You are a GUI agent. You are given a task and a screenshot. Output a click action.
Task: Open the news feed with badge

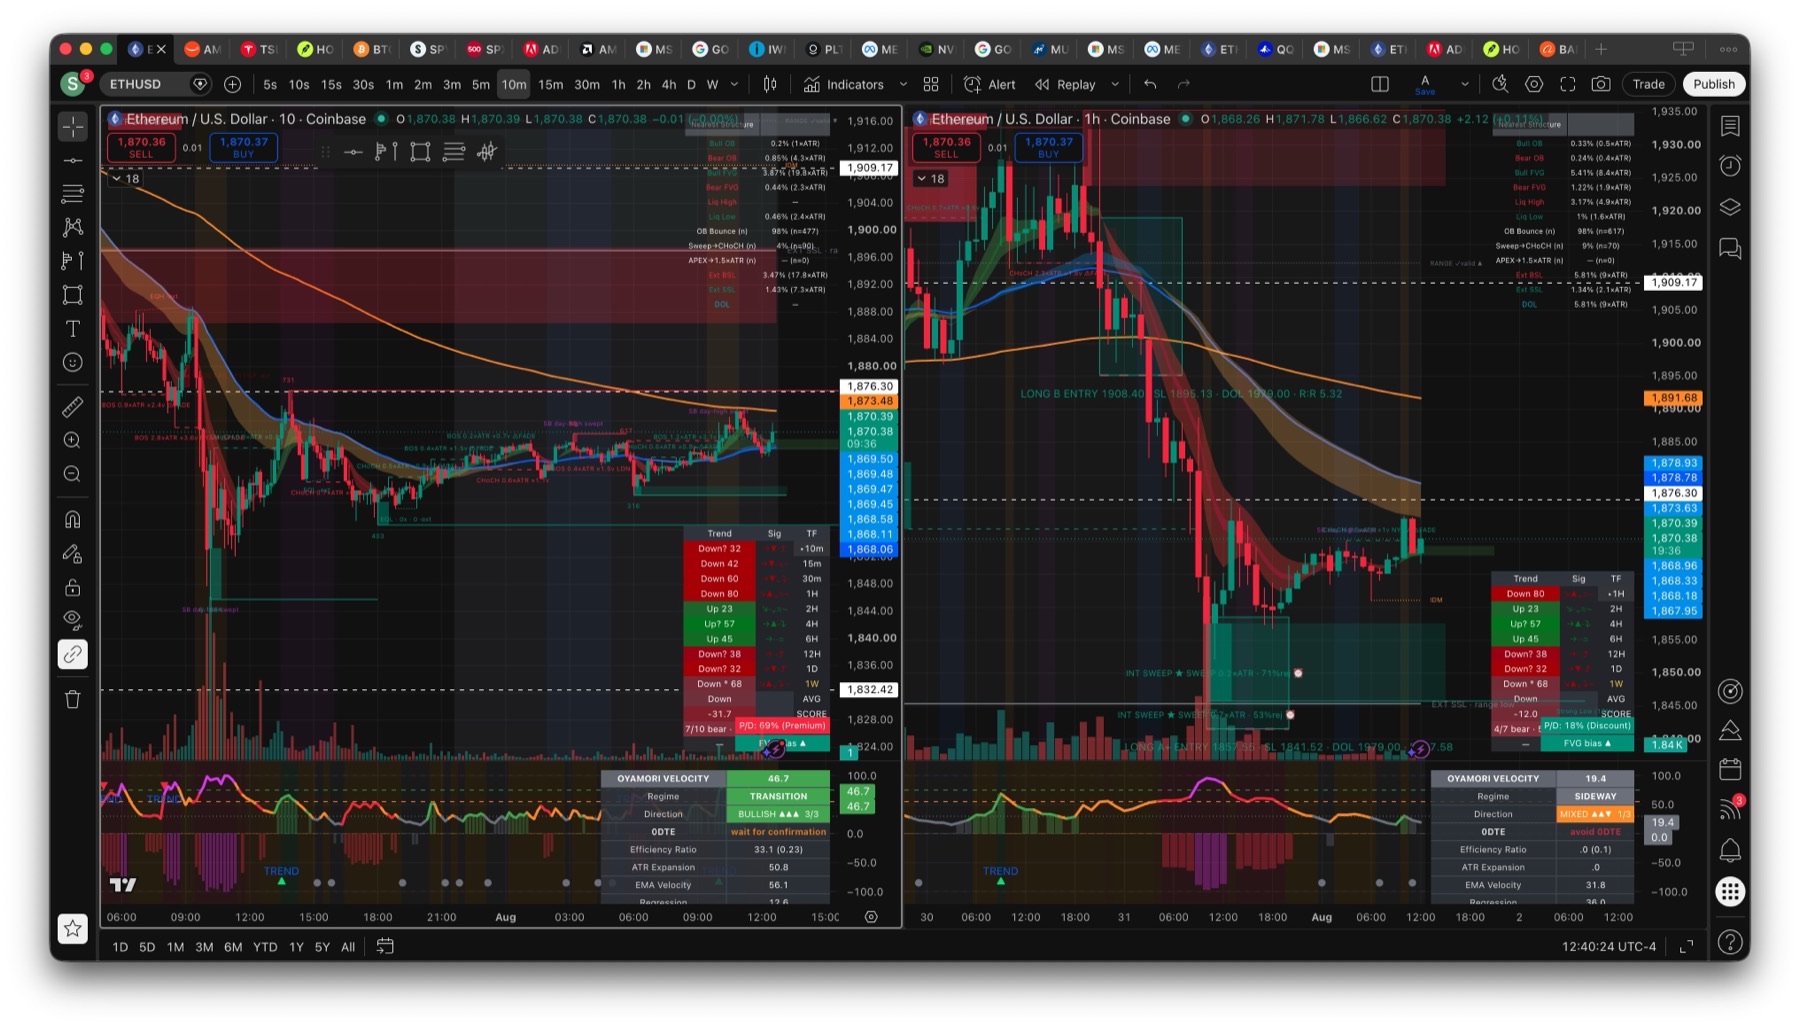pyautogui.click(x=1730, y=809)
